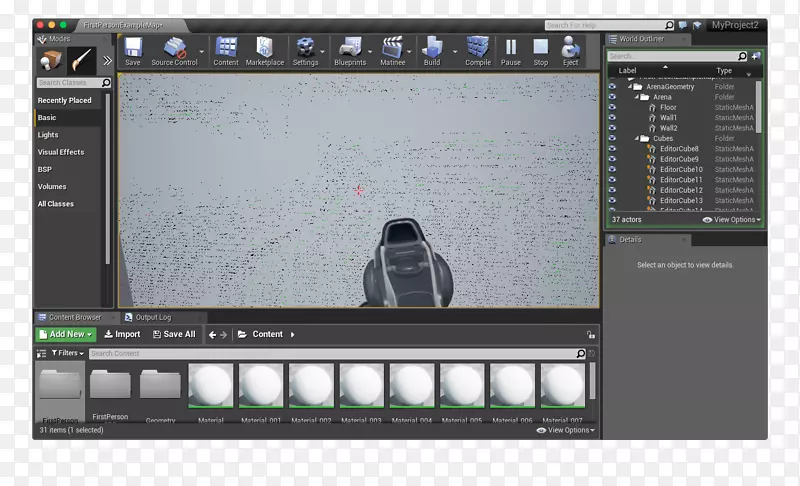Toggle visibility of EditorCube8
This screenshot has height=486, width=800.
[612, 149]
